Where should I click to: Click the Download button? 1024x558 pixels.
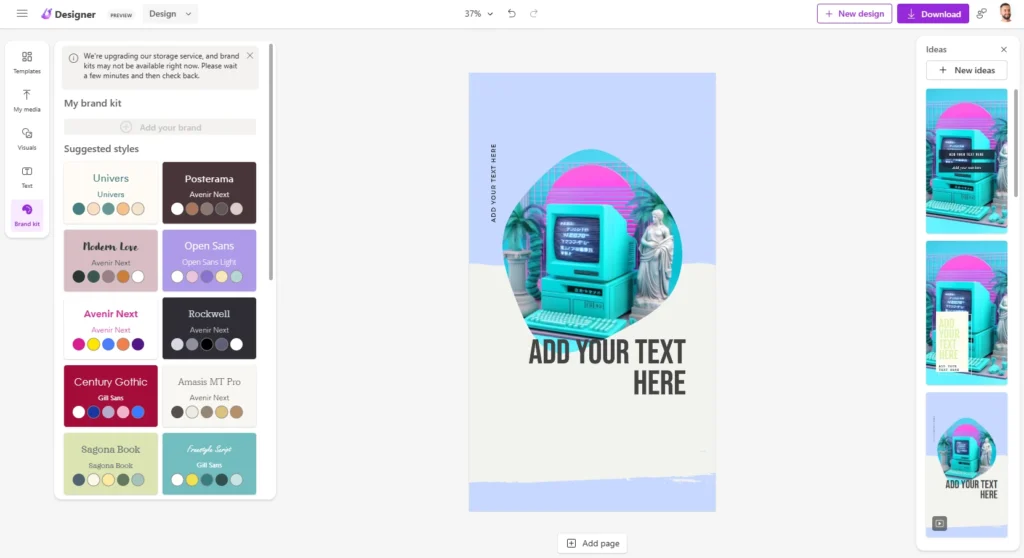coord(933,13)
